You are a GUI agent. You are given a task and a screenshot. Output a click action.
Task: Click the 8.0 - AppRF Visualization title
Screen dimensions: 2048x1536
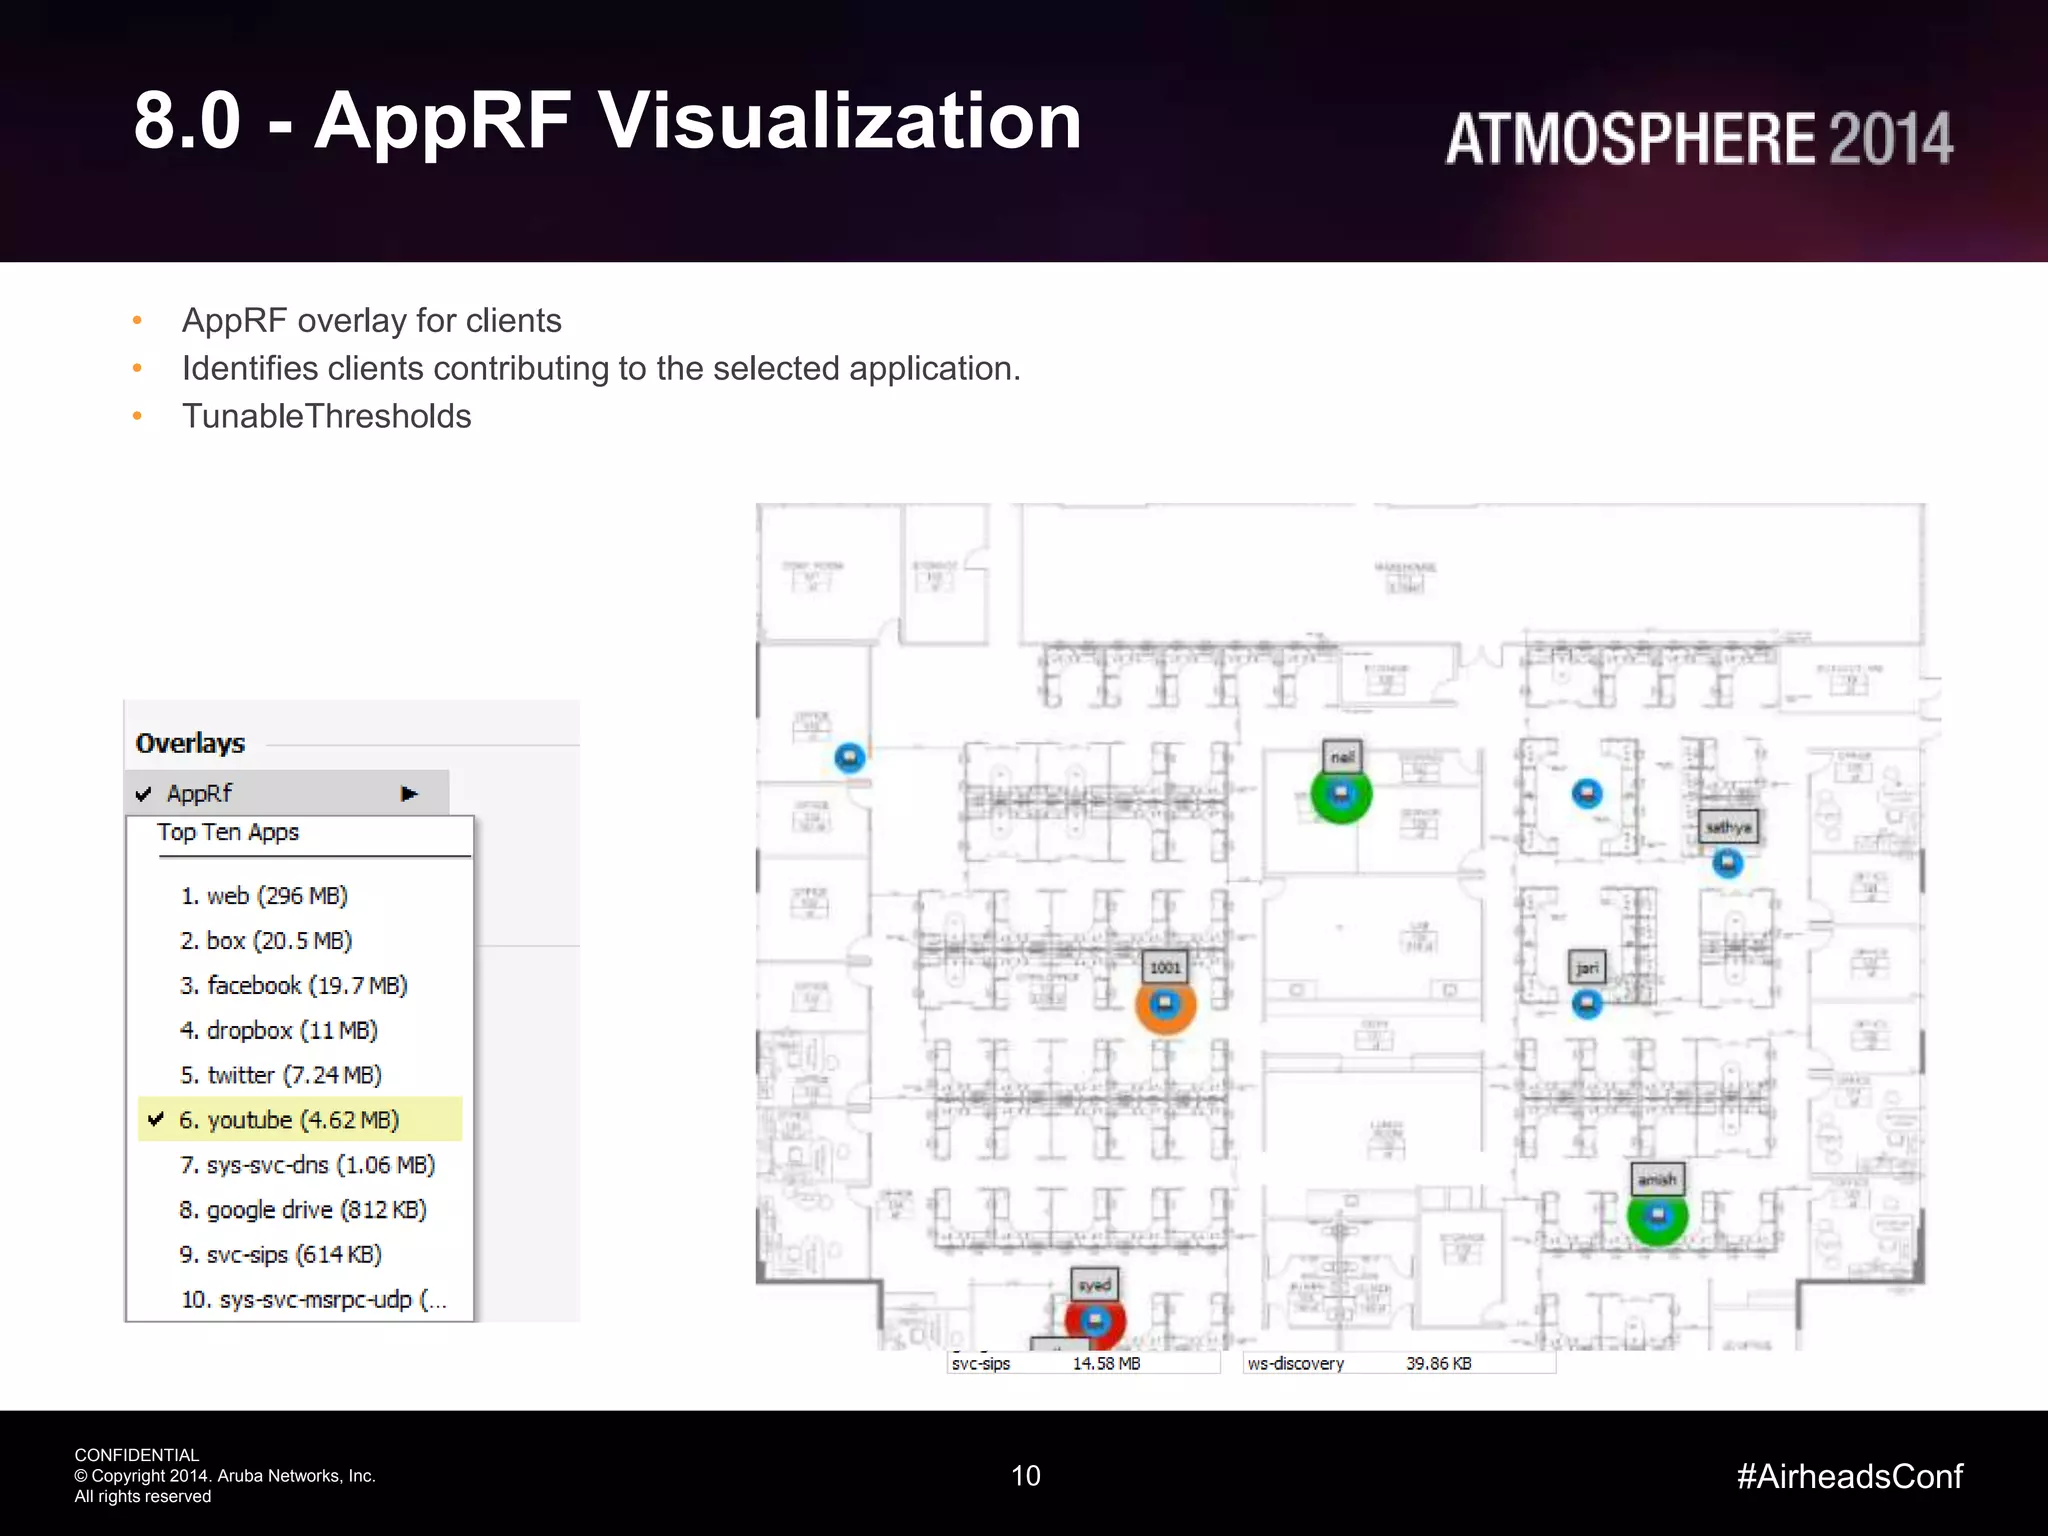click(x=608, y=121)
